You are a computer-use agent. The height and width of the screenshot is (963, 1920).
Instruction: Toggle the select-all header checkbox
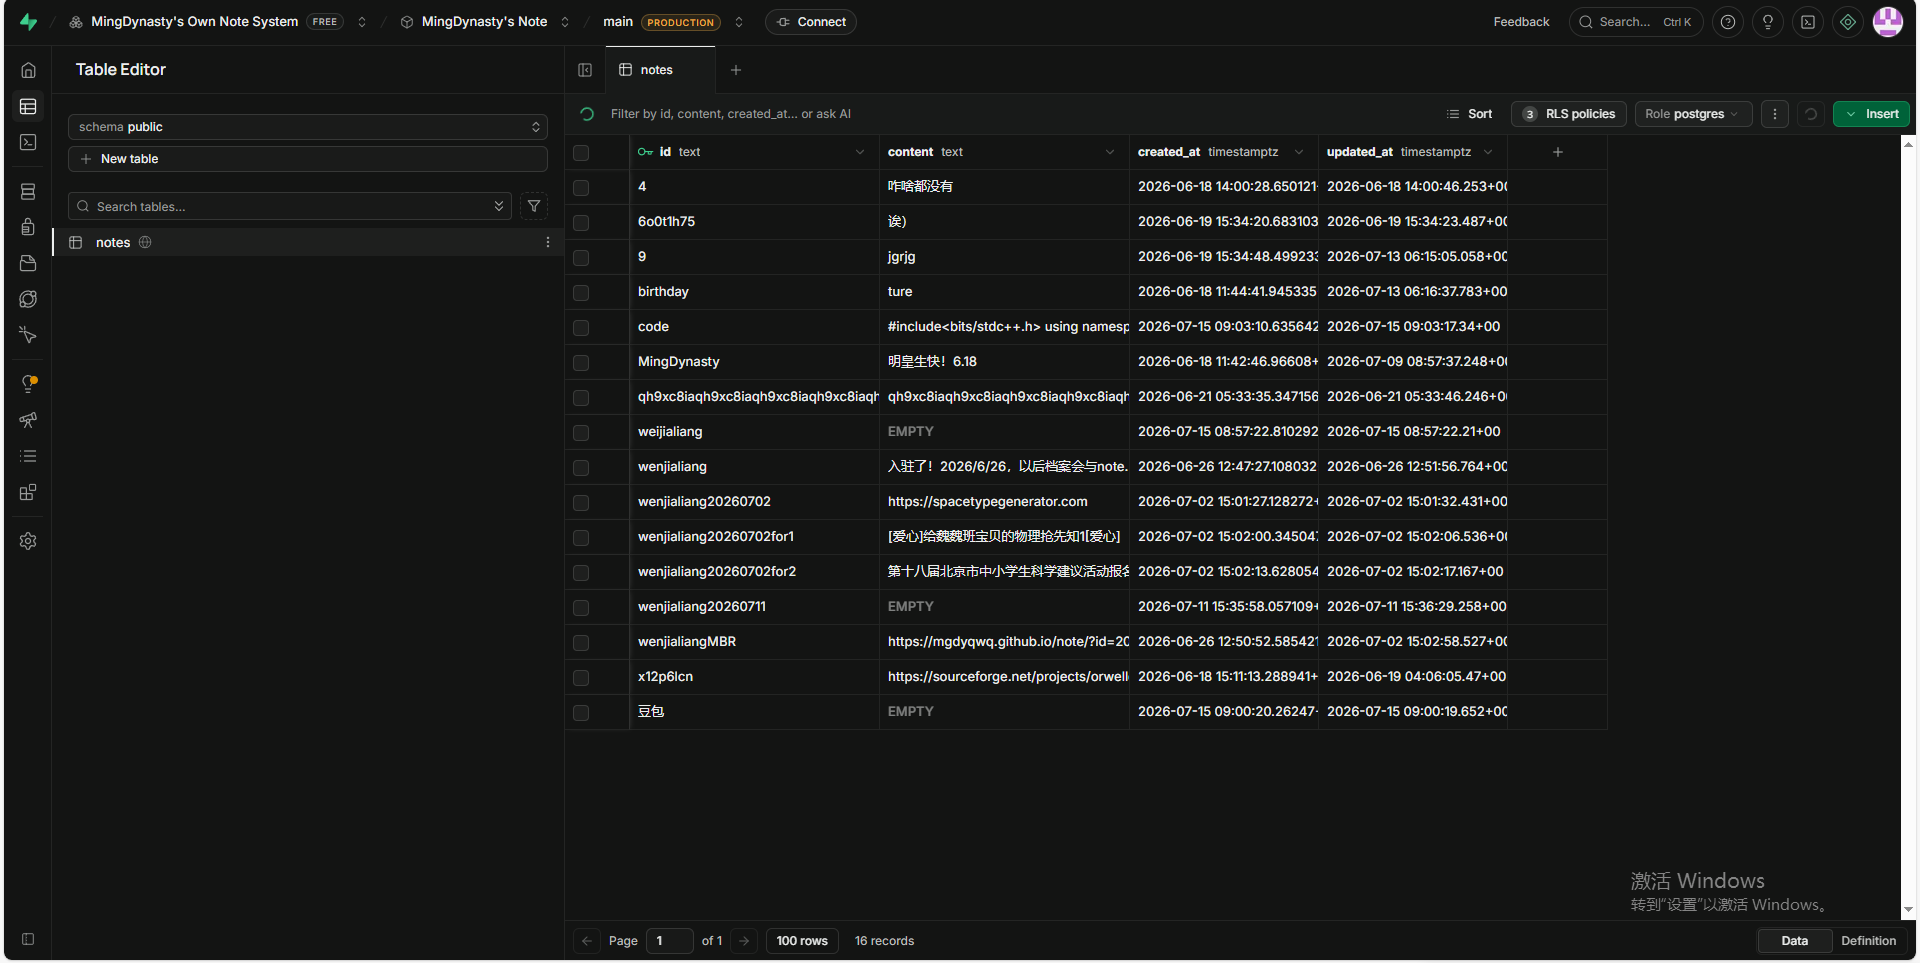(x=581, y=152)
